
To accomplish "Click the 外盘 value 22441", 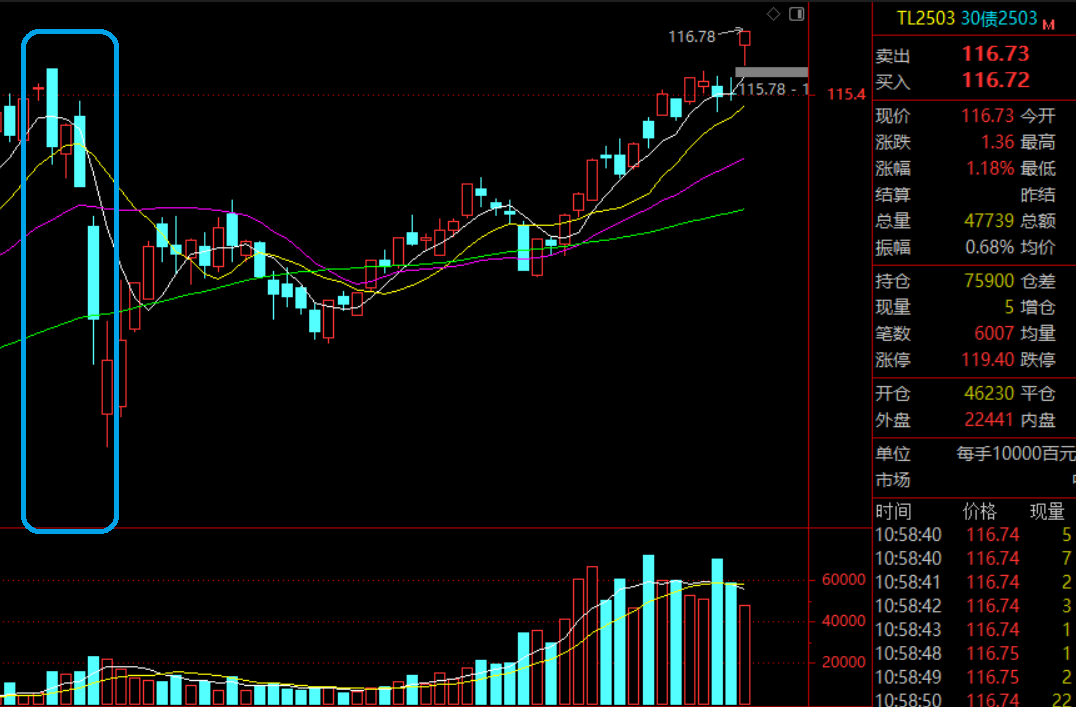I will [x=989, y=419].
